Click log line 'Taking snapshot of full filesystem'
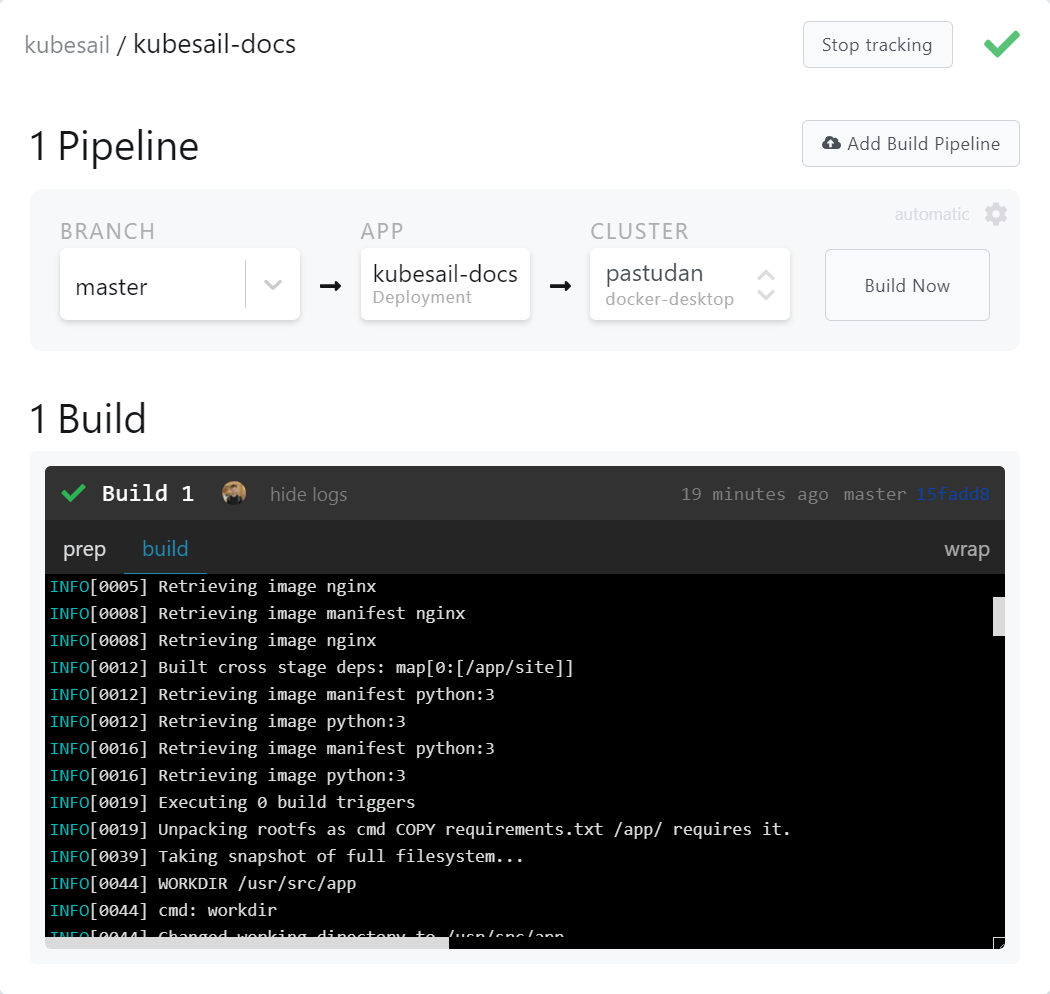The image size is (1050, 994). [287, 856]
